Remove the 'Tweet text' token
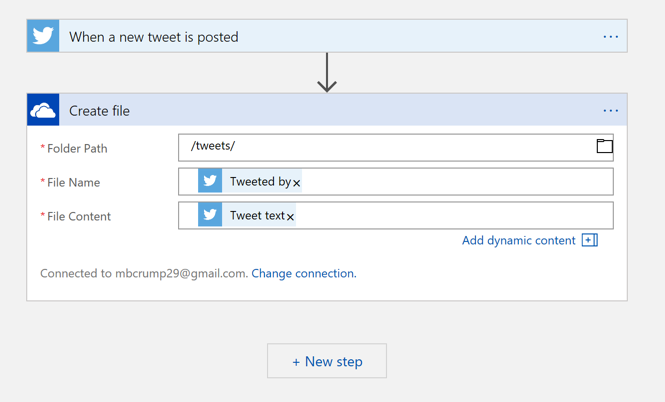 point(291,217)
